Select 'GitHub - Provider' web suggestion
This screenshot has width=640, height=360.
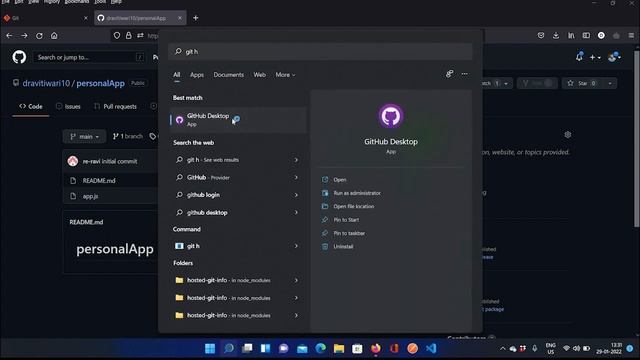point(208,178)
